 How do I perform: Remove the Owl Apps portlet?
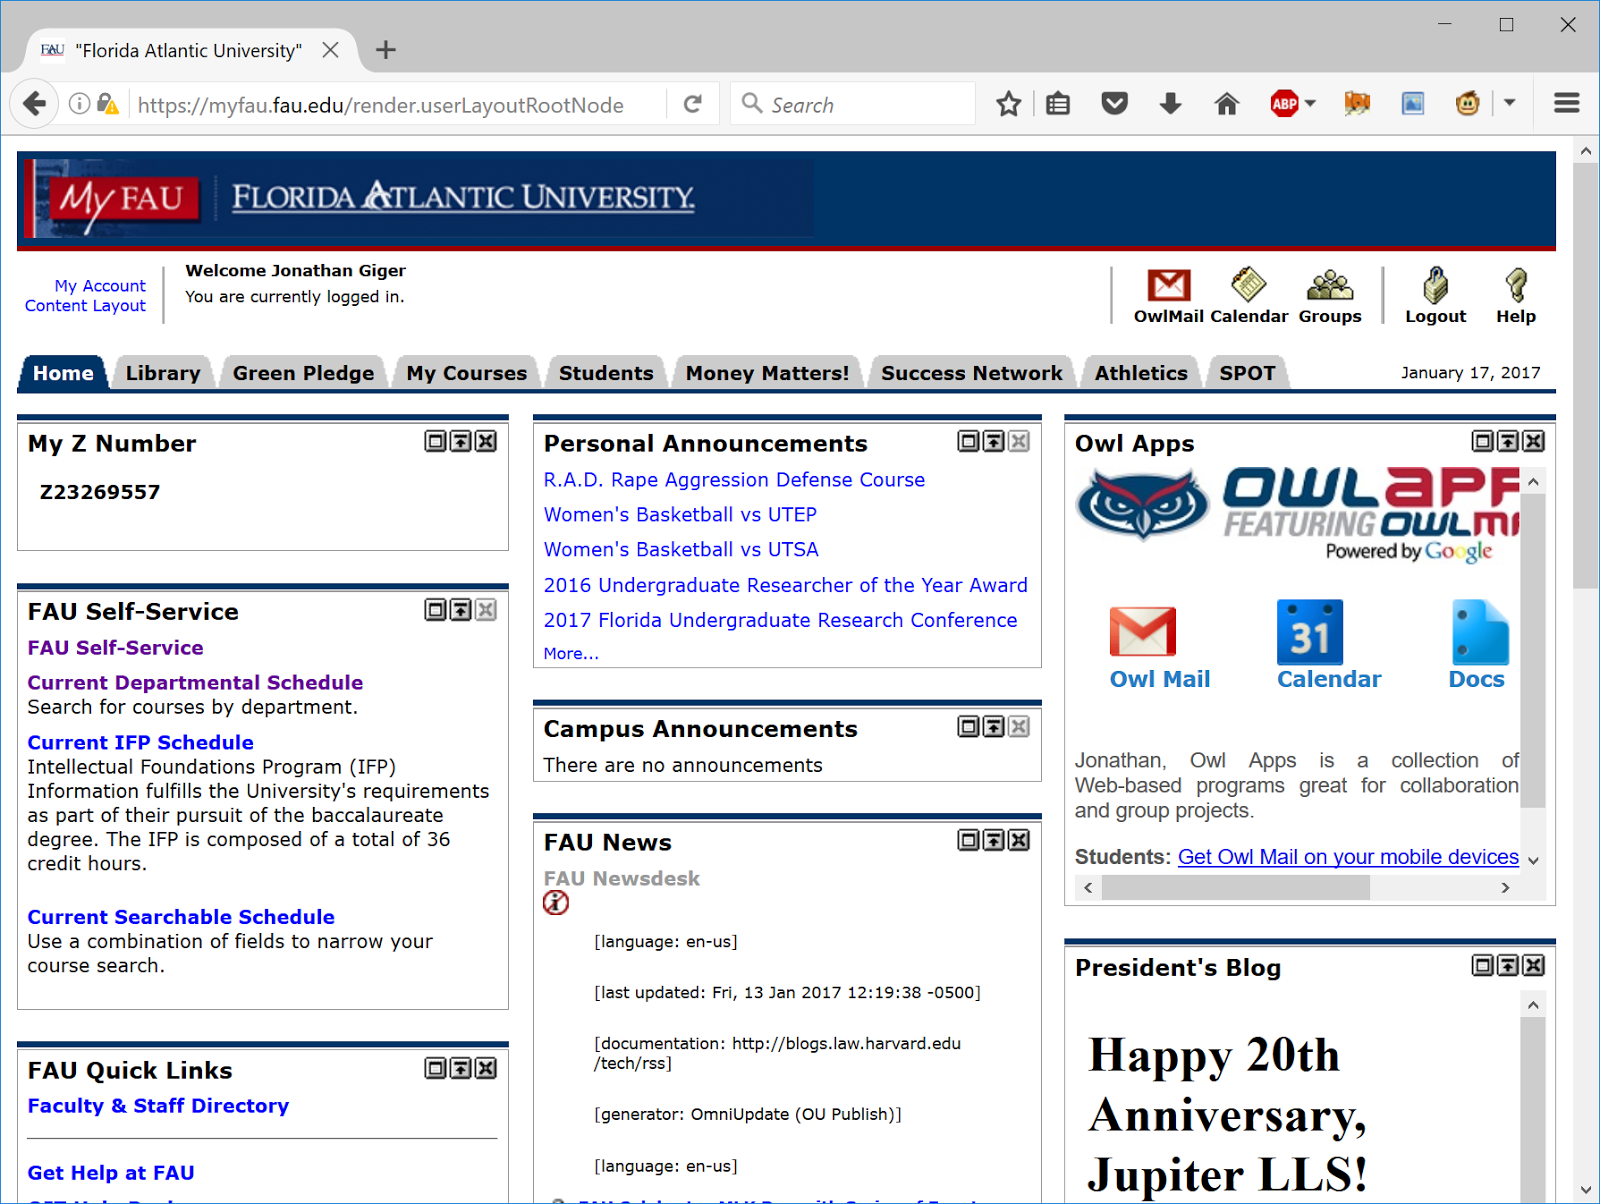tap(1533, 441)
